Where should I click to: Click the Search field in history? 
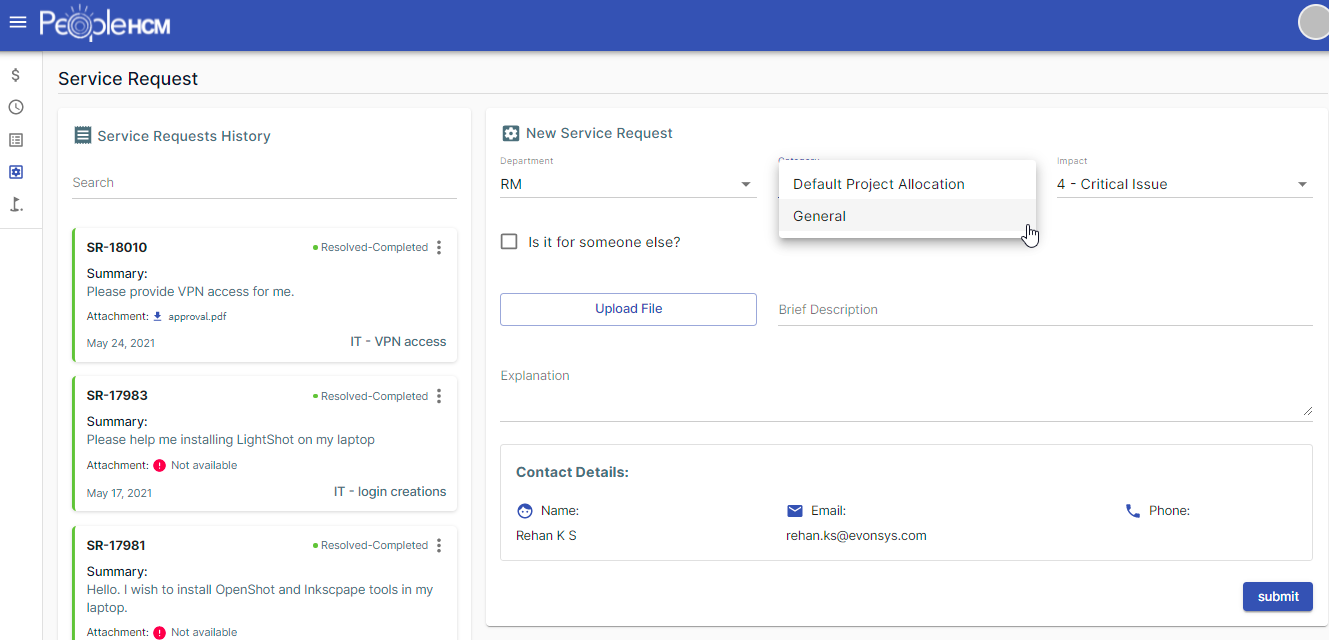(264, 183)
